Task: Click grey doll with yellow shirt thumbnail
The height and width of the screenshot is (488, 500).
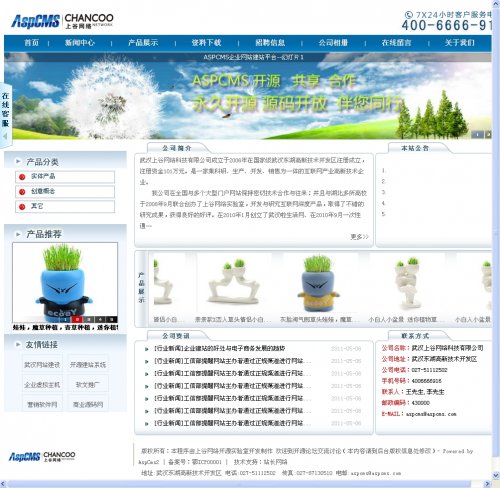Action: coord(318,283)
